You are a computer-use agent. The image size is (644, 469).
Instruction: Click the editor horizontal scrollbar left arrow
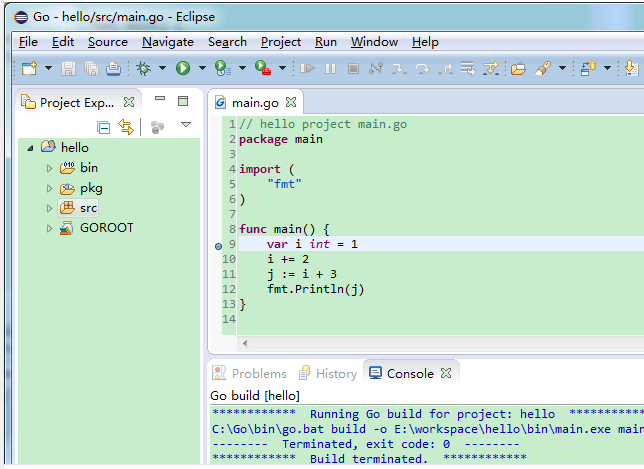(245, 343)
